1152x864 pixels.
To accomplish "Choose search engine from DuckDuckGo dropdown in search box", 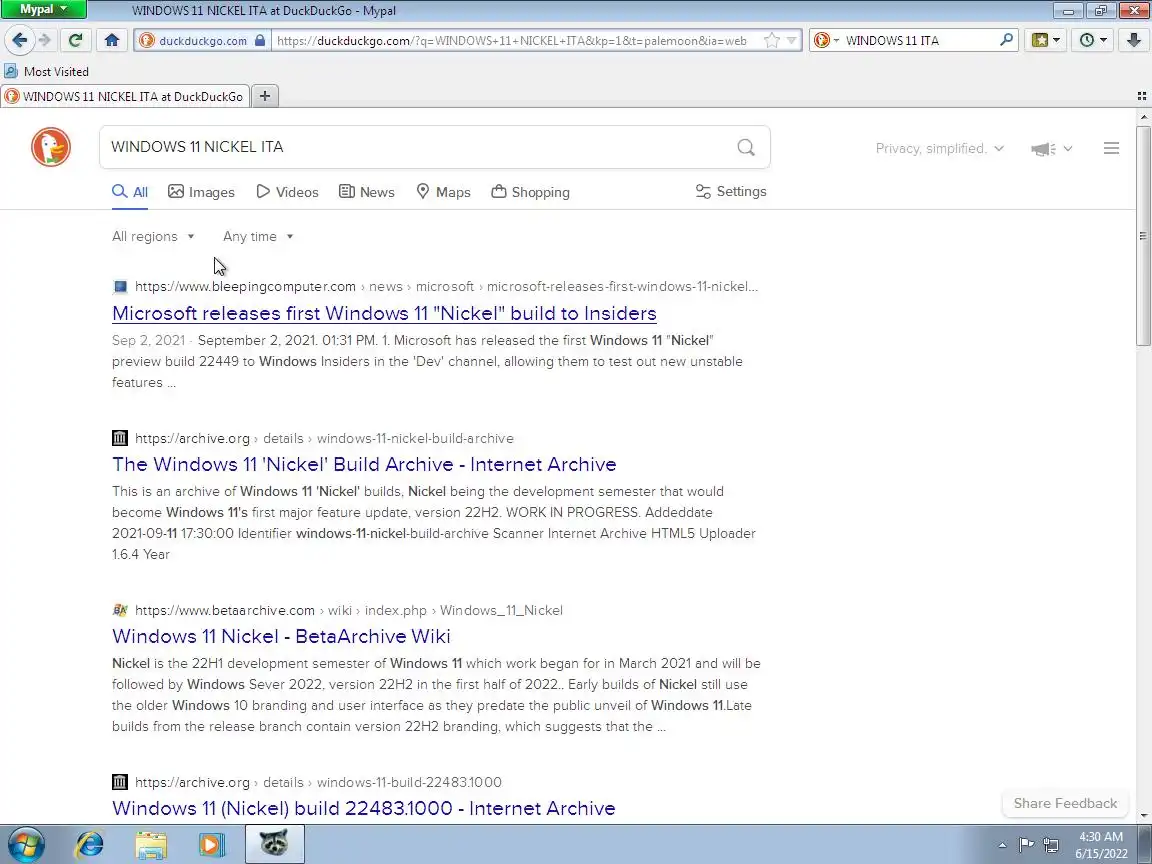I will click(826, 40).
